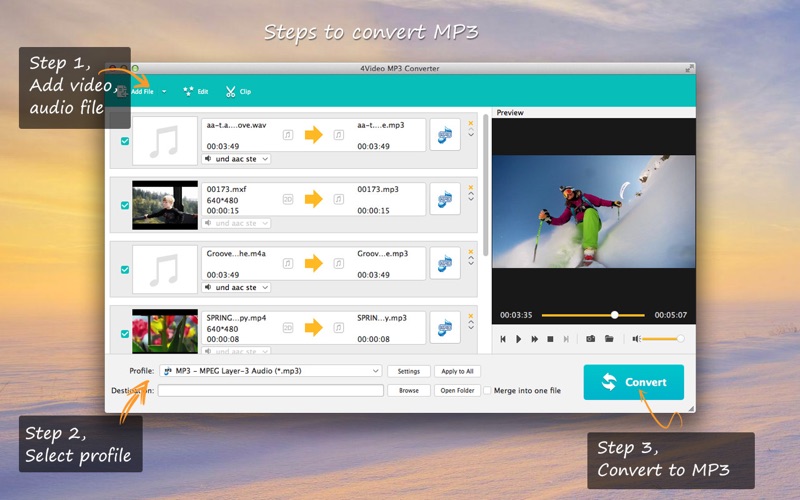Click output audio icon next to SPRIN...y.mp3

click(338, 328)
